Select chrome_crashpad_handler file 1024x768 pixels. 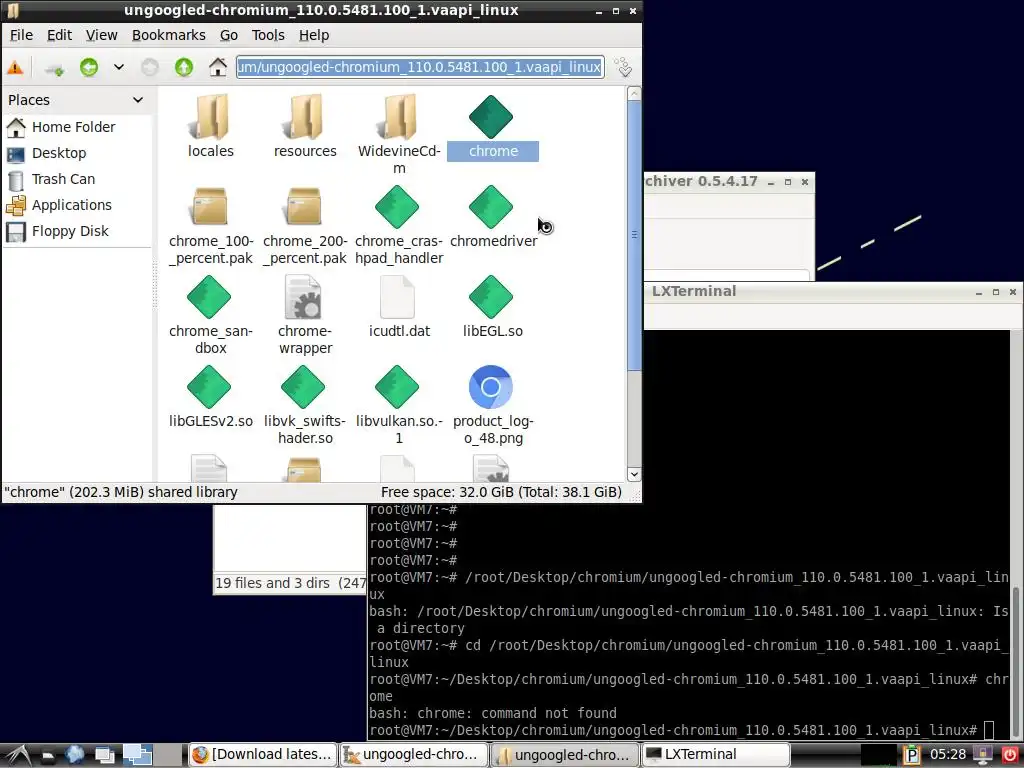click(x=399, y=225)
